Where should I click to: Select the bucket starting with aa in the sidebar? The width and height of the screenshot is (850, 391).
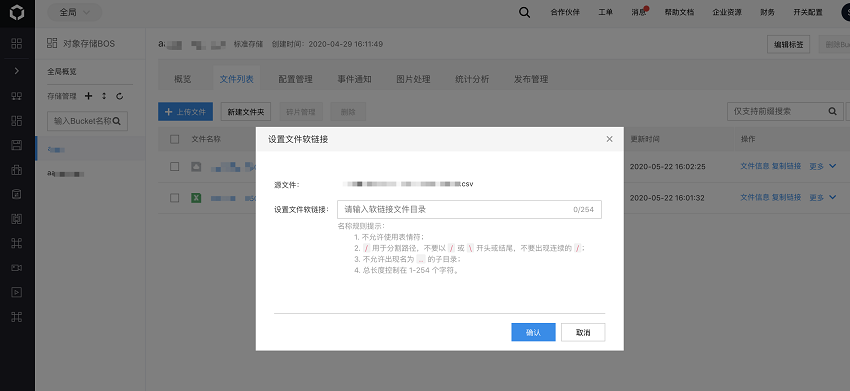click(x=66, y=174)
